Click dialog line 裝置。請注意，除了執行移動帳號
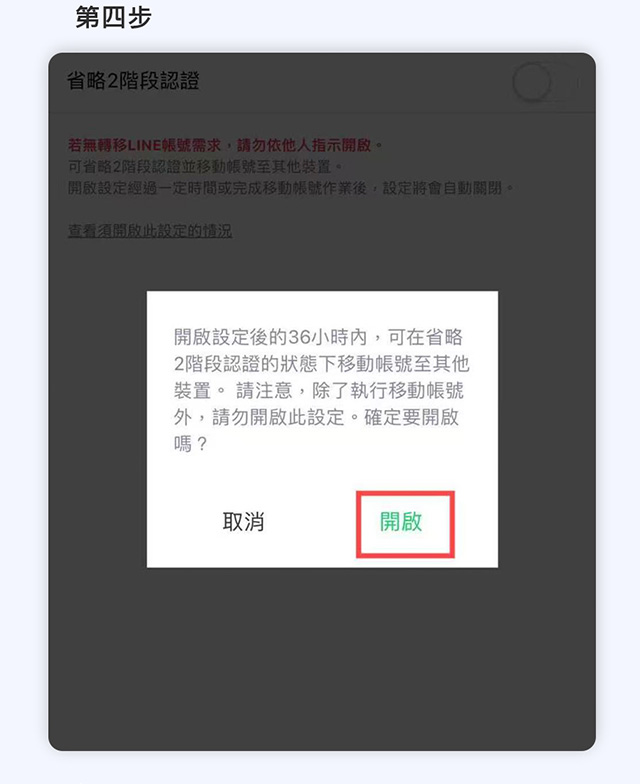Viewport: 640px width, 784px height. (x=318, y=390)
